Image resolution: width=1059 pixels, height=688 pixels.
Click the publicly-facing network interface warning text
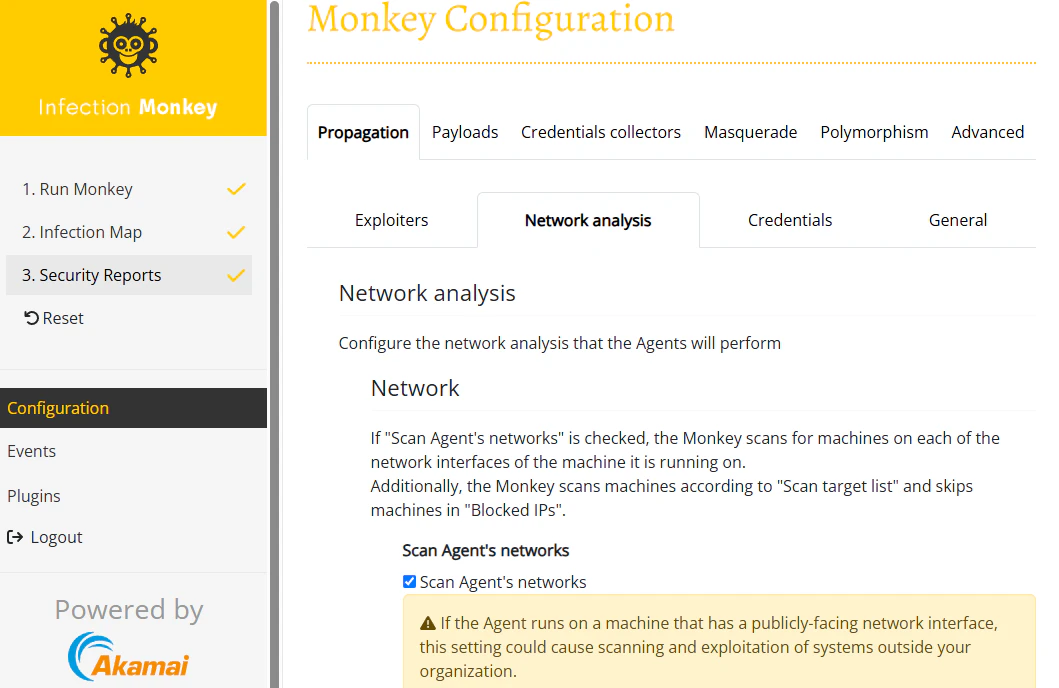pyautogui.click(x=709, y=647)
